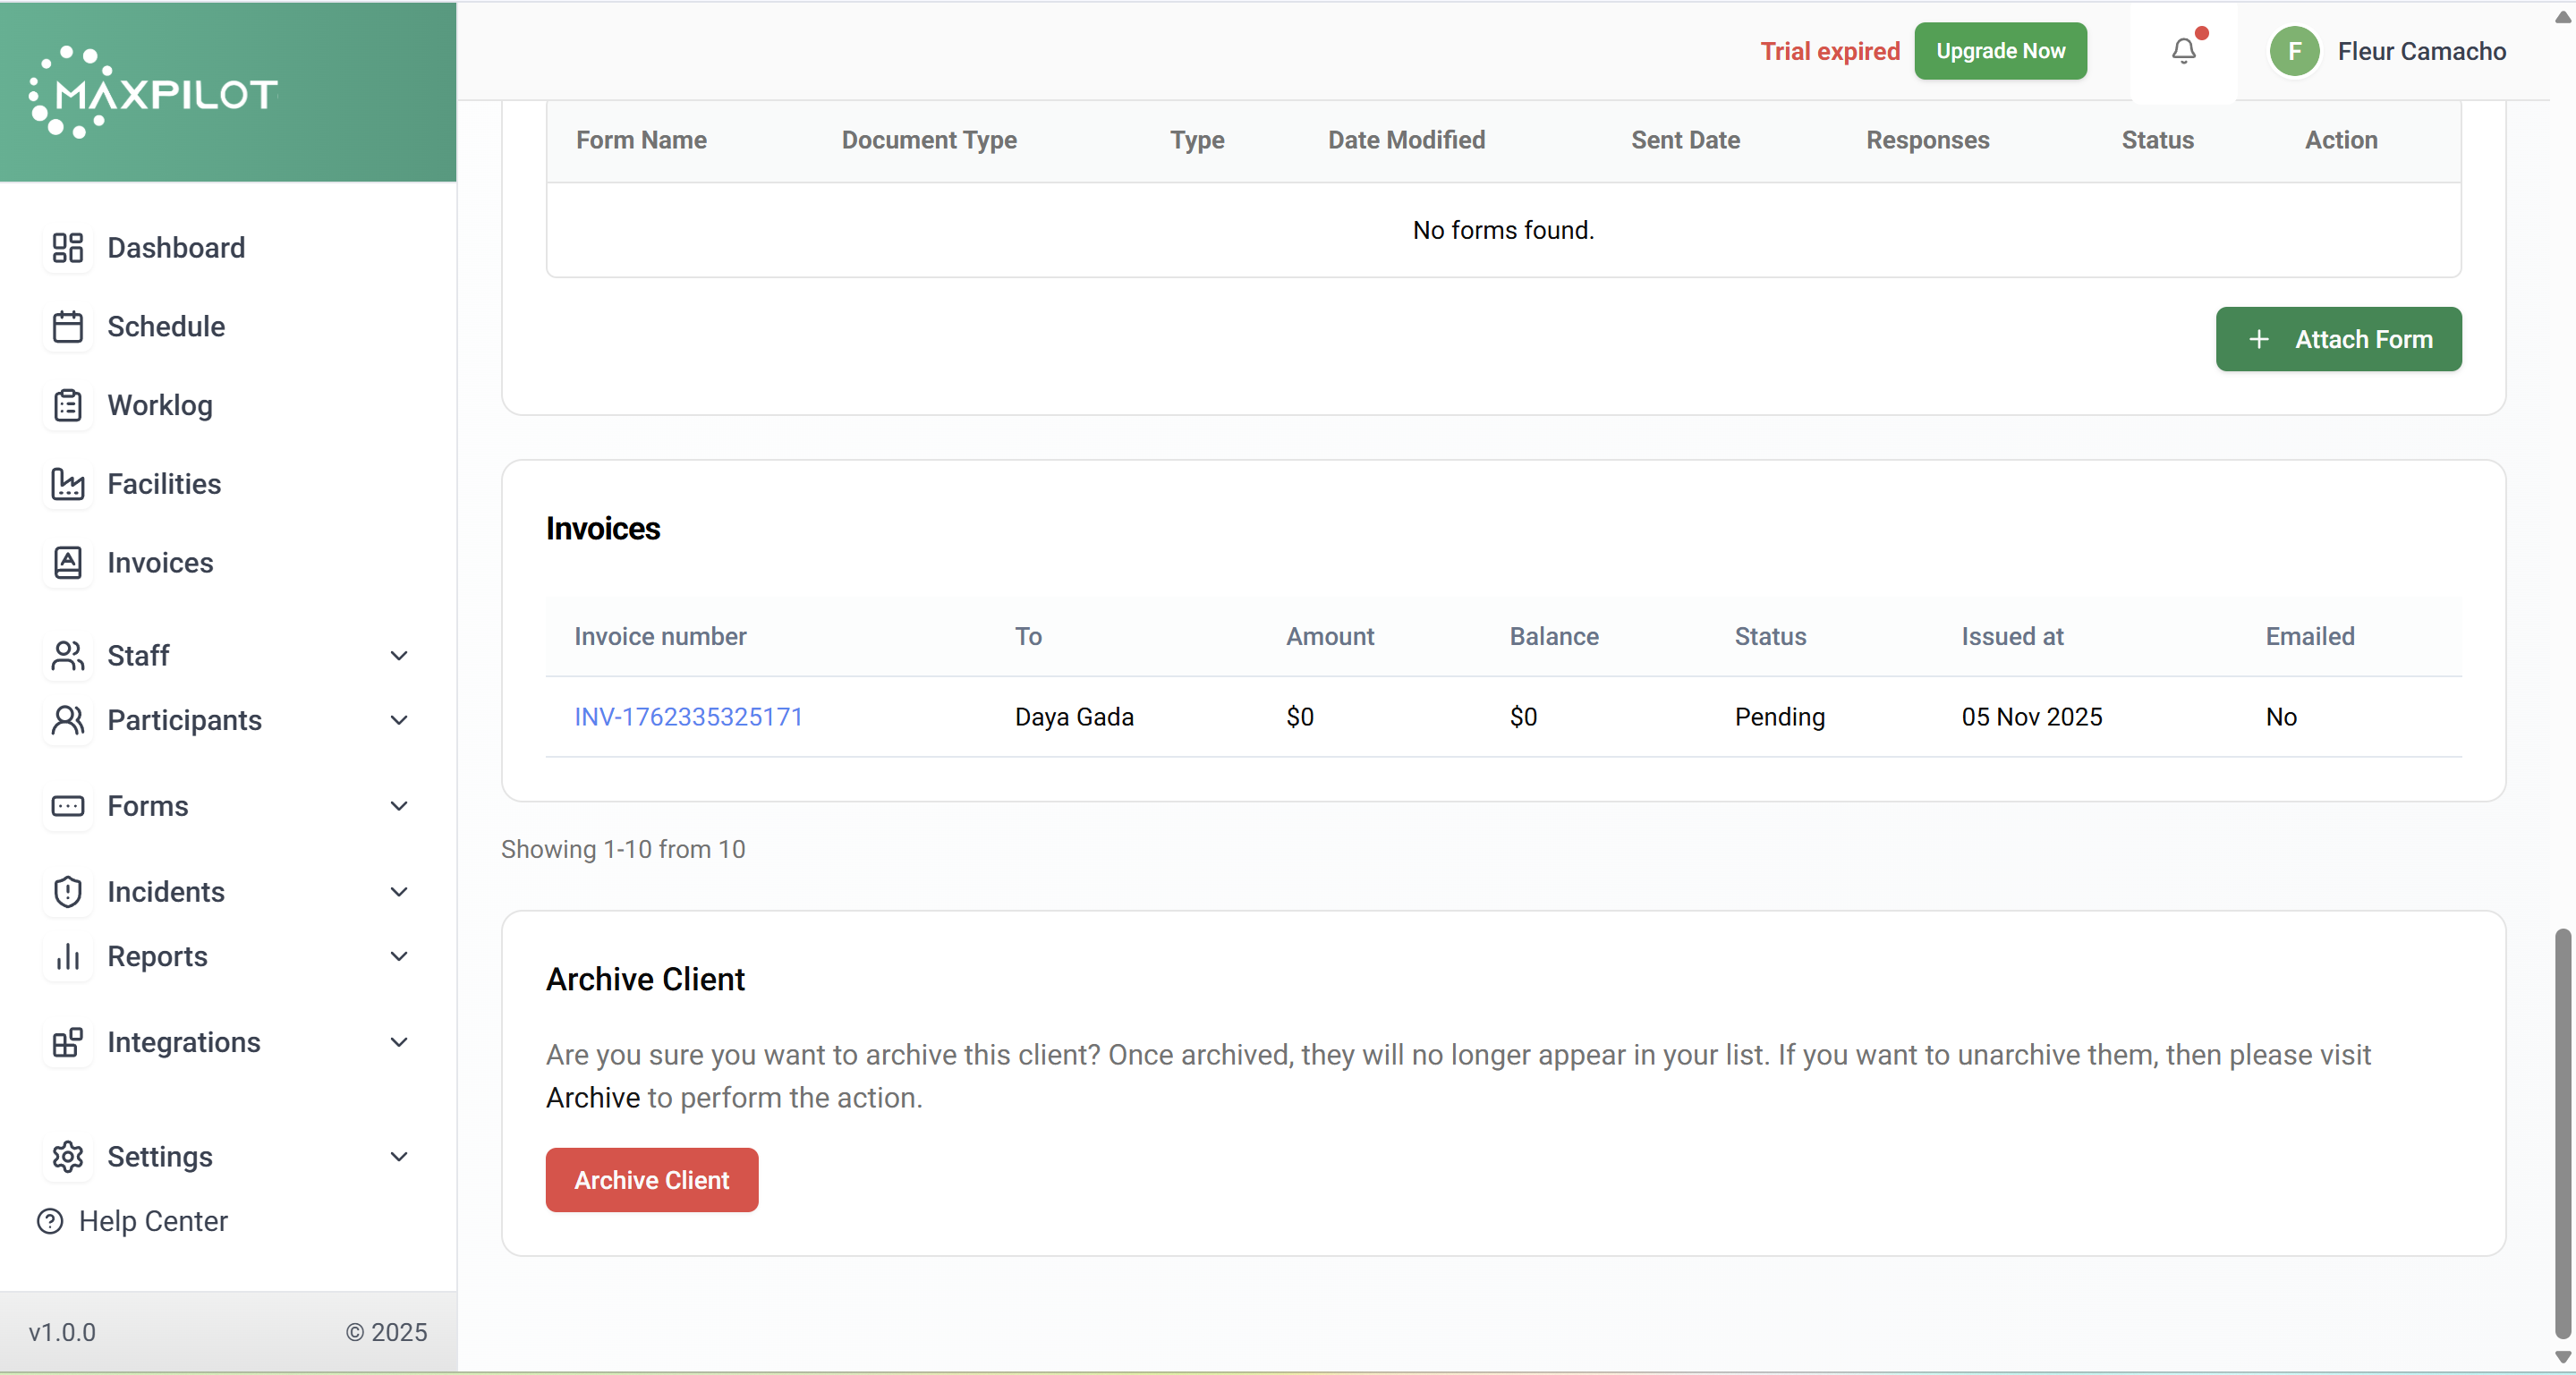Click the Incidents shield icon
Image resolution: width=2576 pixels, height=1375 pixels.
click(67, 891)
